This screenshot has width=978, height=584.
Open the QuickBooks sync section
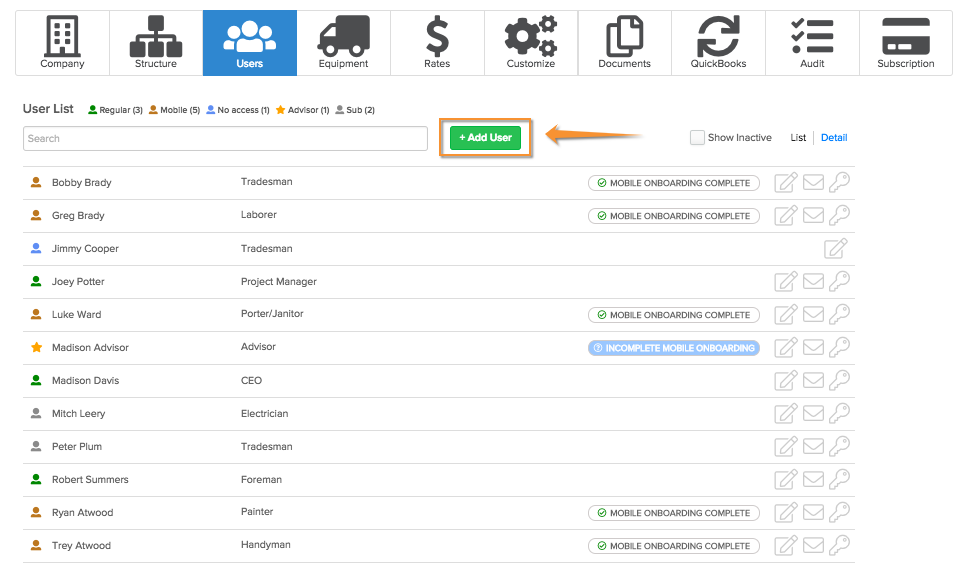(x=719, y=43)
